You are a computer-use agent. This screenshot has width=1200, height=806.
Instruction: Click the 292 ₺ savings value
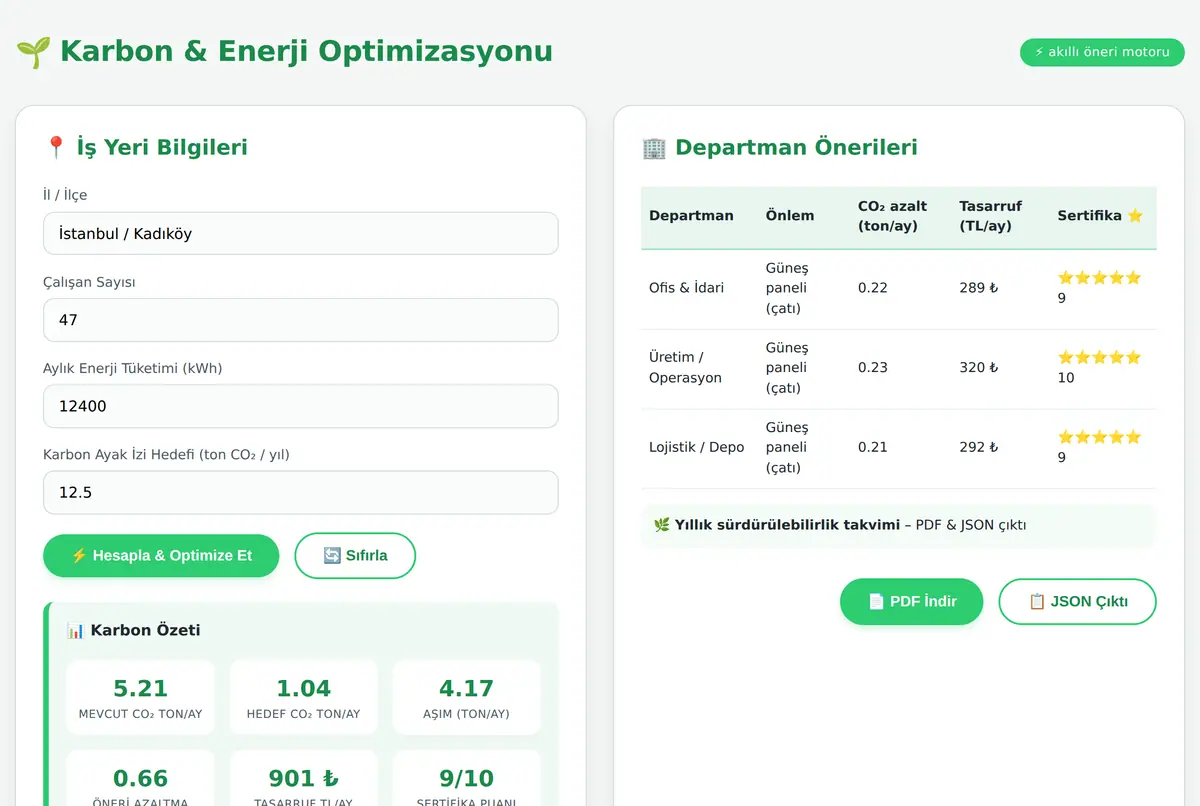(x=979, y=447)
